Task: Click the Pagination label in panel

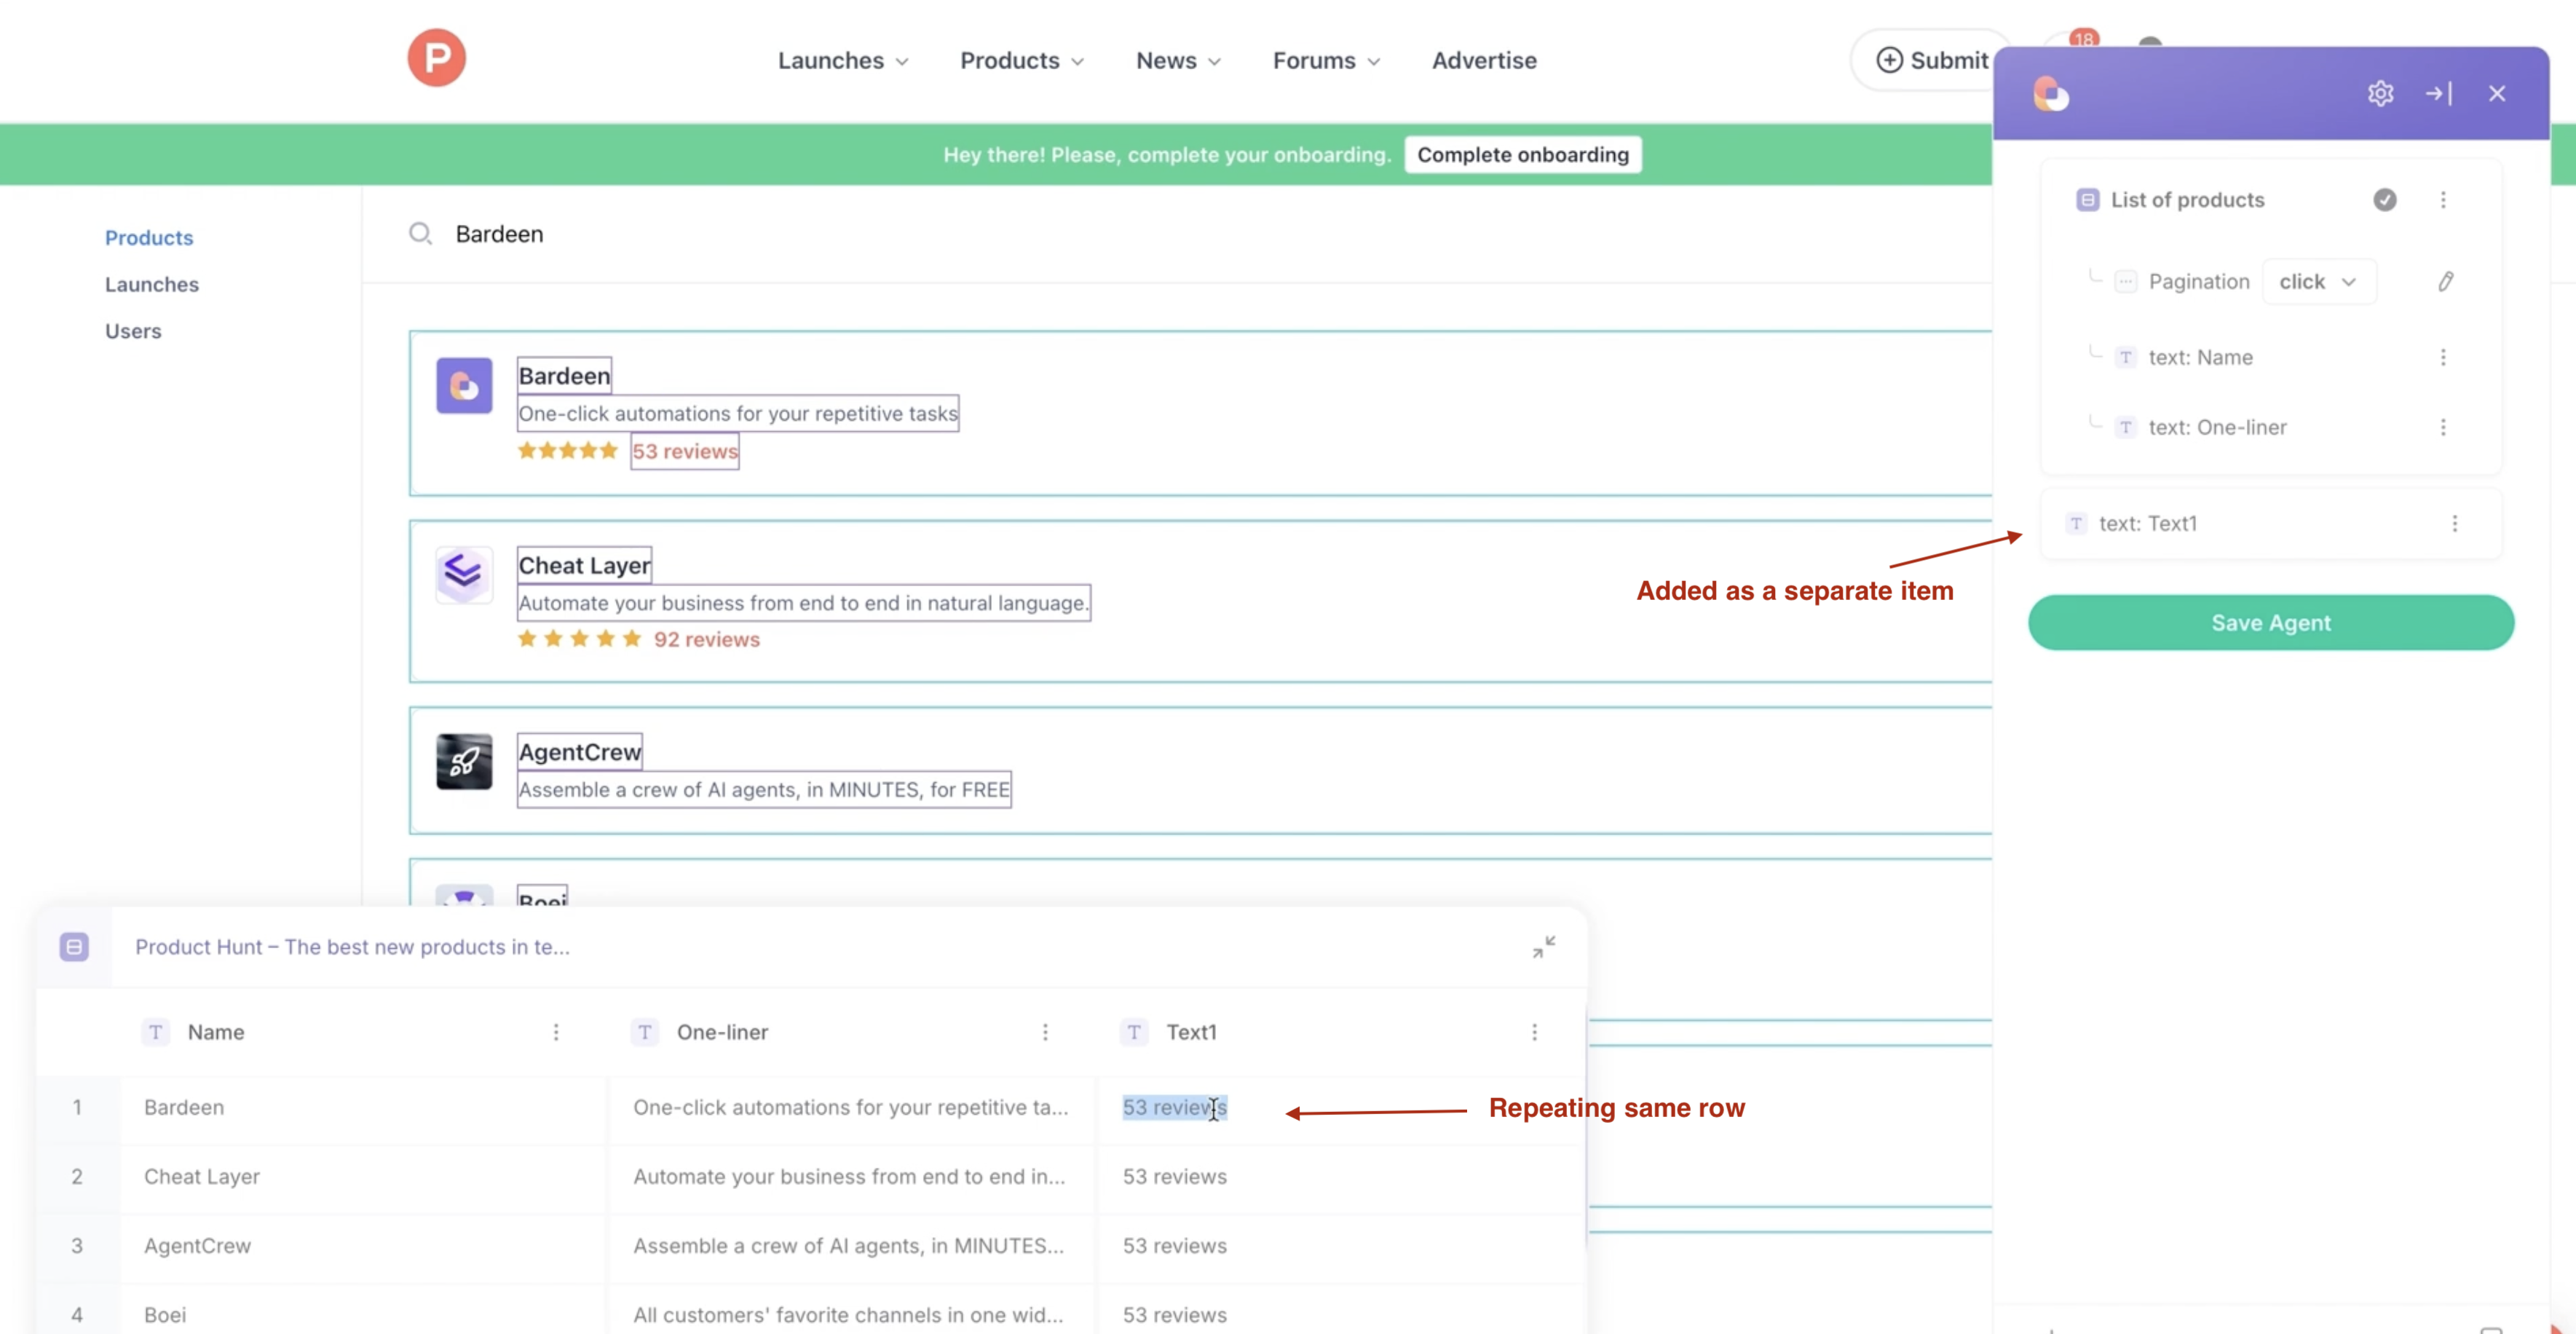Action: point(2199,282)
